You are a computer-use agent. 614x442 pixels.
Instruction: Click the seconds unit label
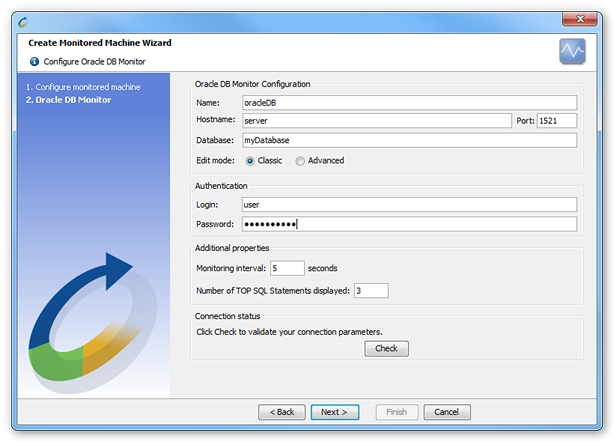323,268
